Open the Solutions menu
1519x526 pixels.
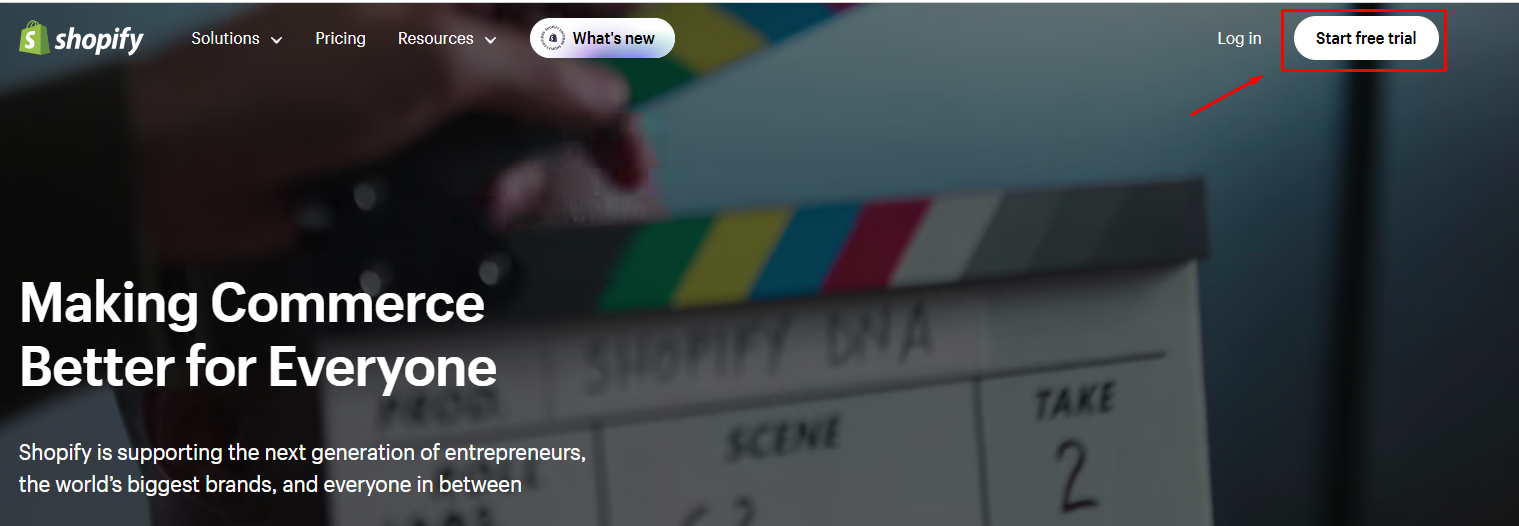[x=237, y=38]
